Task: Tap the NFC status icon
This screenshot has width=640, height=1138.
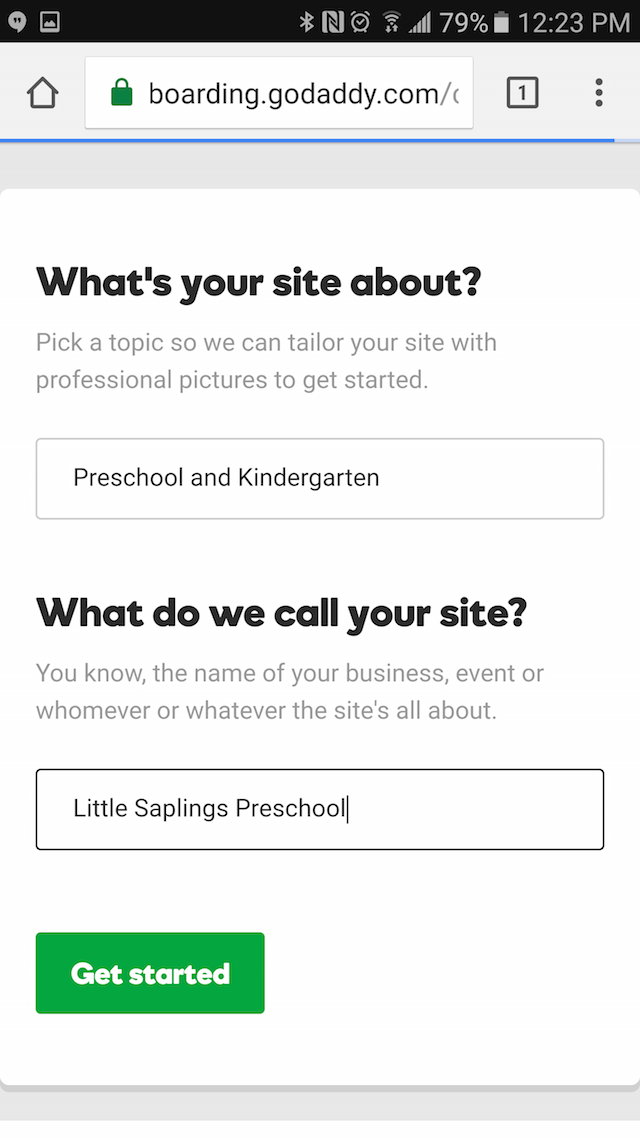Action: (x=332, y=22)
